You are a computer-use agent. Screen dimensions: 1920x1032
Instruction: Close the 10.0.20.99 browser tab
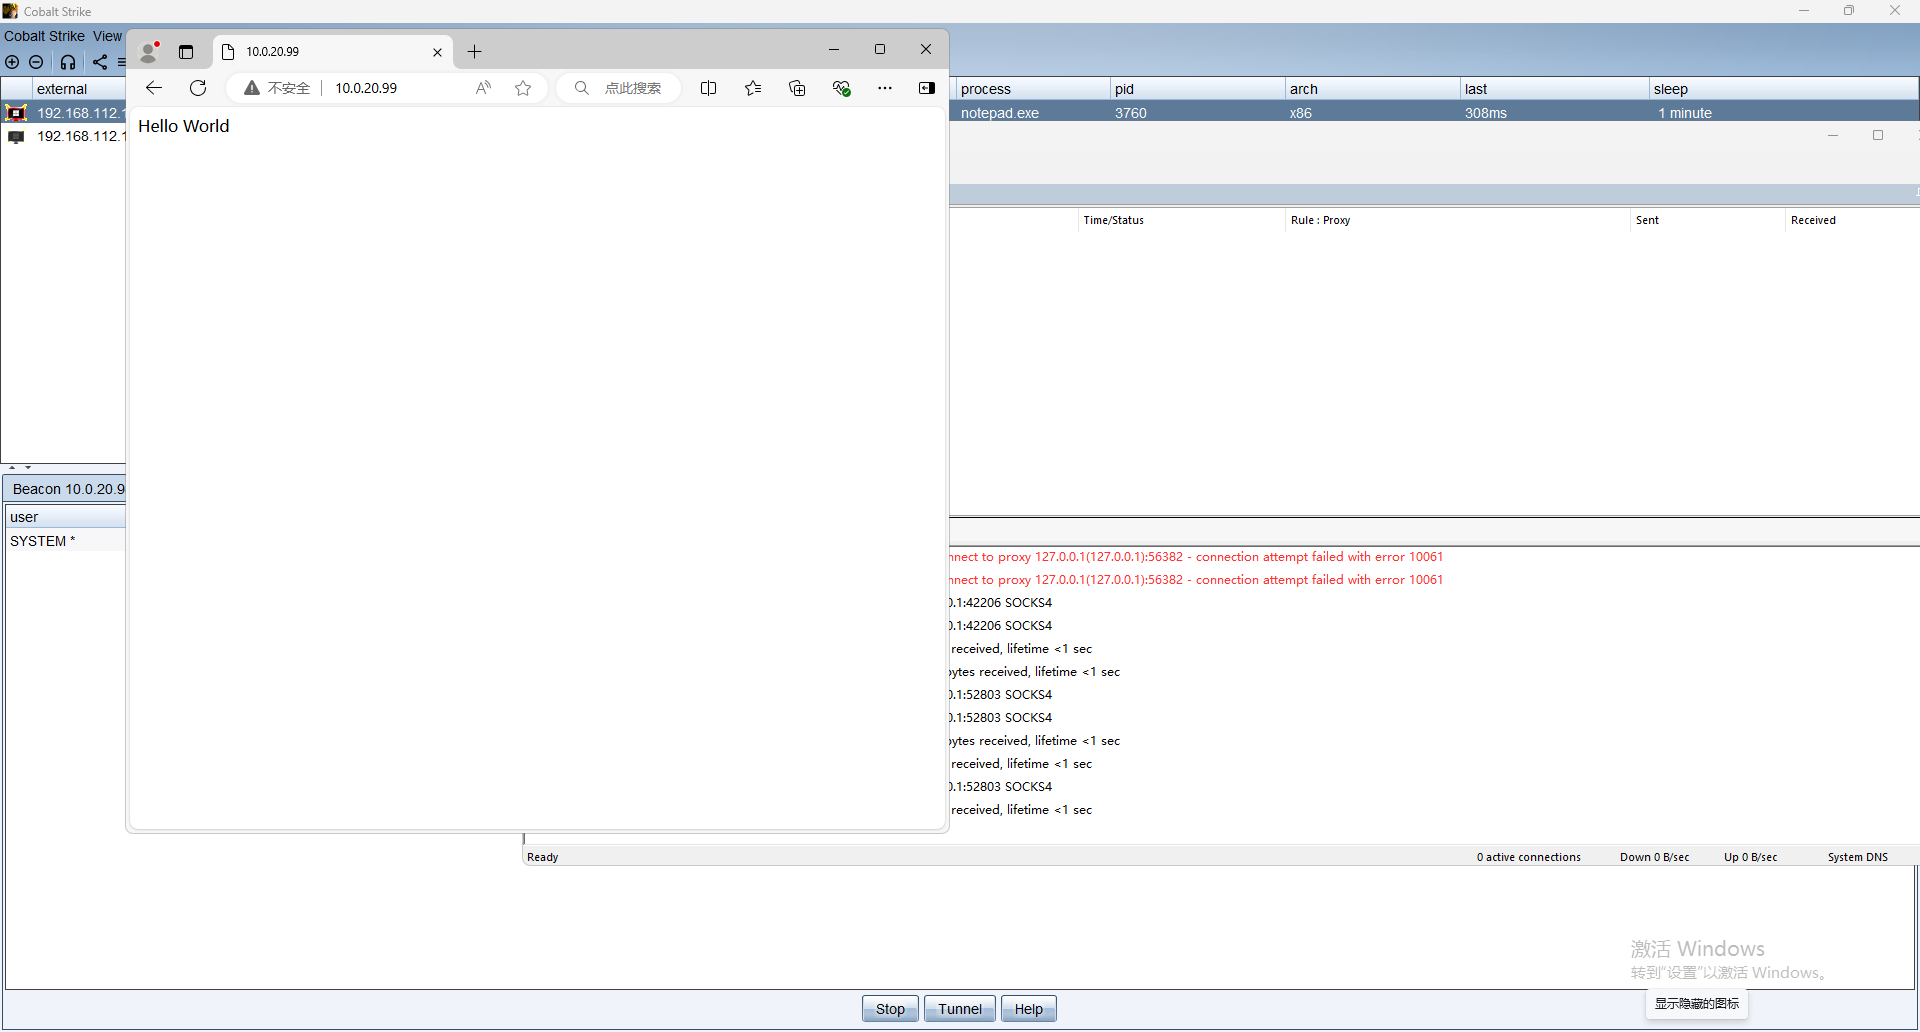tap(437, 52)
